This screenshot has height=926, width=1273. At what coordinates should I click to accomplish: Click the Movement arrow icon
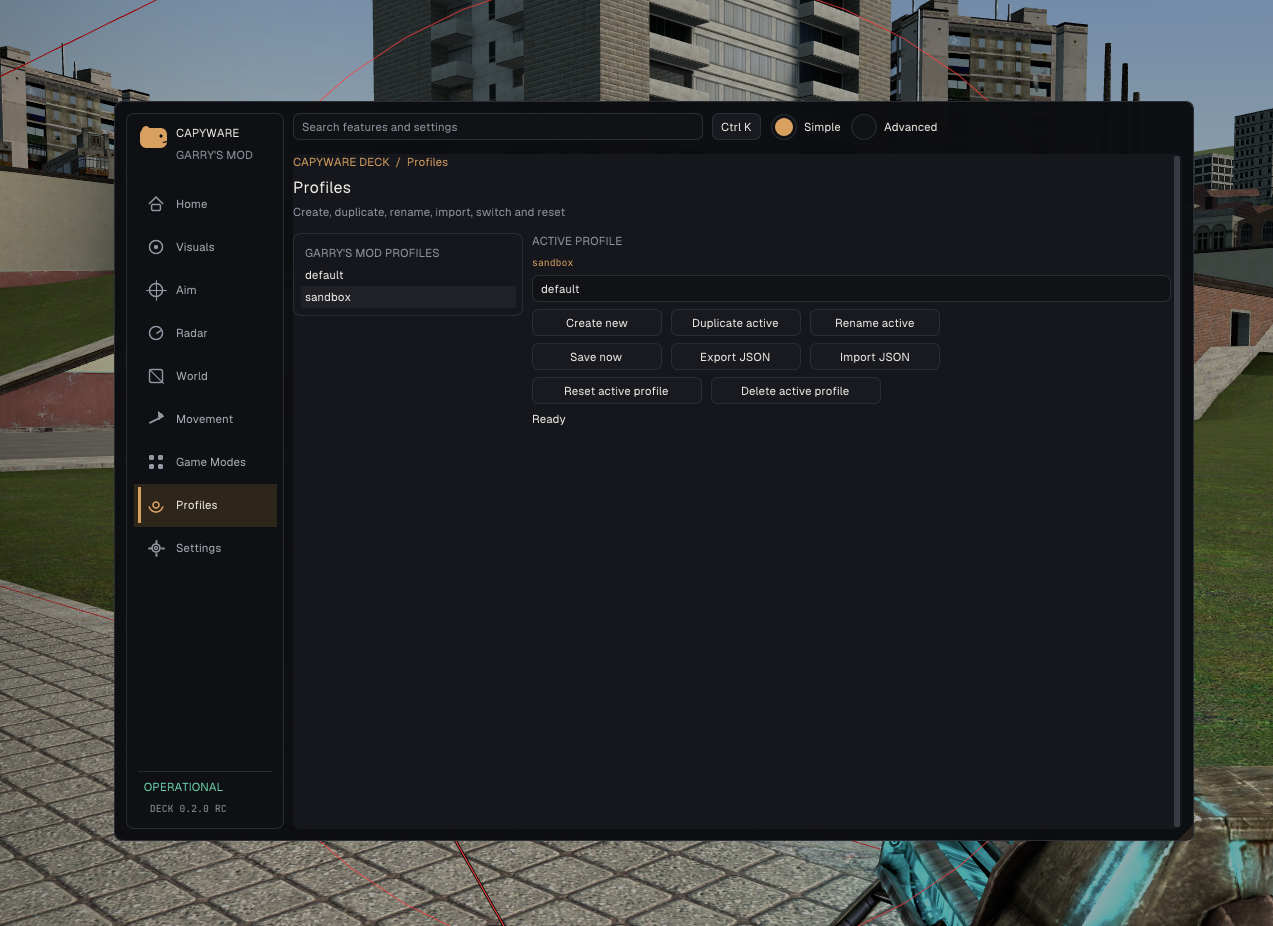click(156, 419)
